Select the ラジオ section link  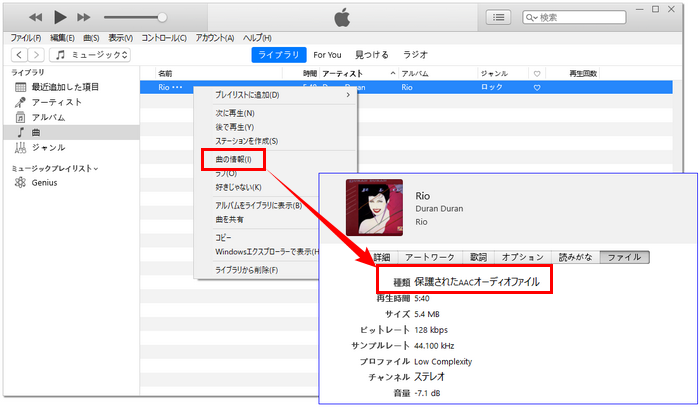pos(415,55)
